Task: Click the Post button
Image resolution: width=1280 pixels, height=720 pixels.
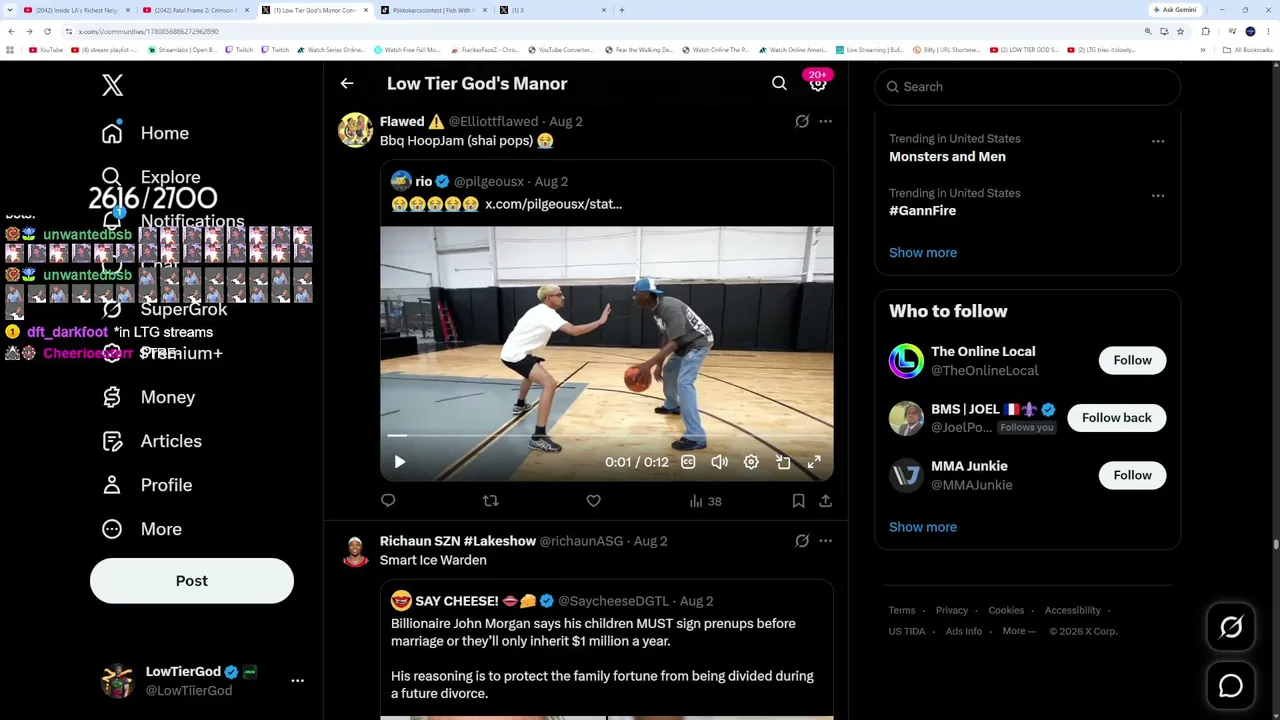Action: (x=192, y=581)
